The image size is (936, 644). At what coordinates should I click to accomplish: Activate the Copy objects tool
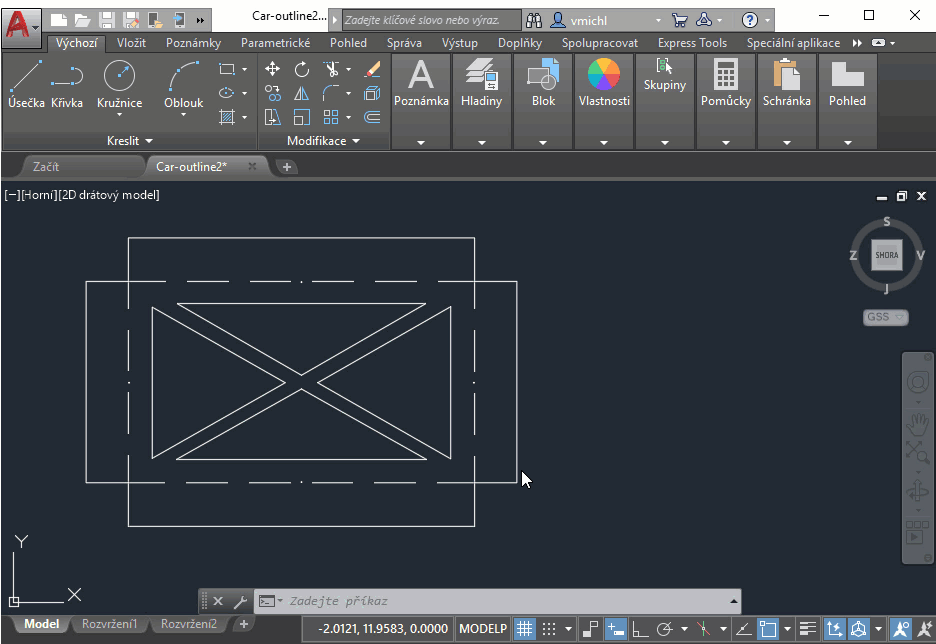(x=272, y=93)
